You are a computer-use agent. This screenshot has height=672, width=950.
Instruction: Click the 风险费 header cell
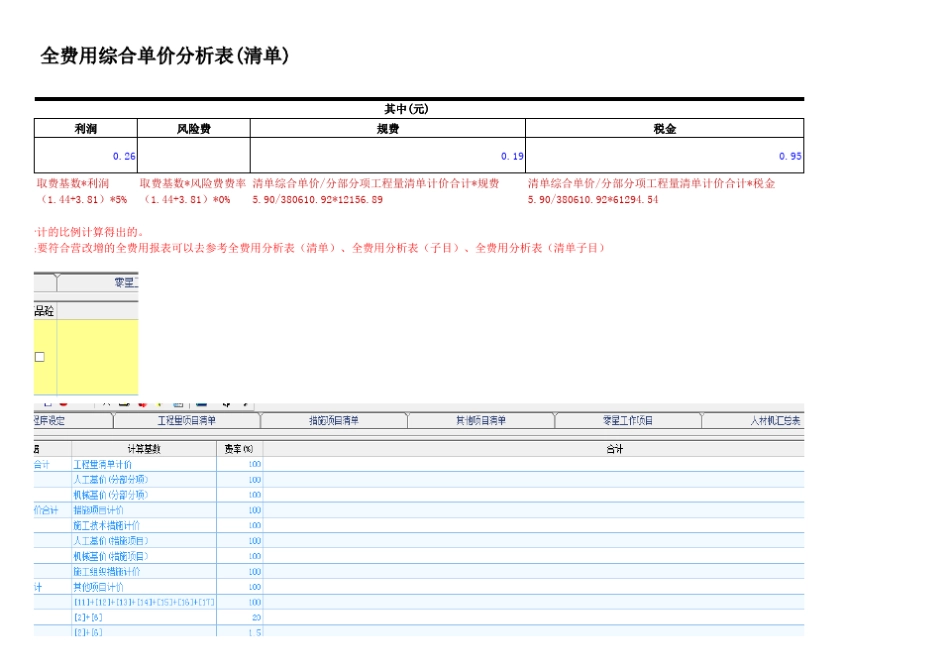[193, 128]
